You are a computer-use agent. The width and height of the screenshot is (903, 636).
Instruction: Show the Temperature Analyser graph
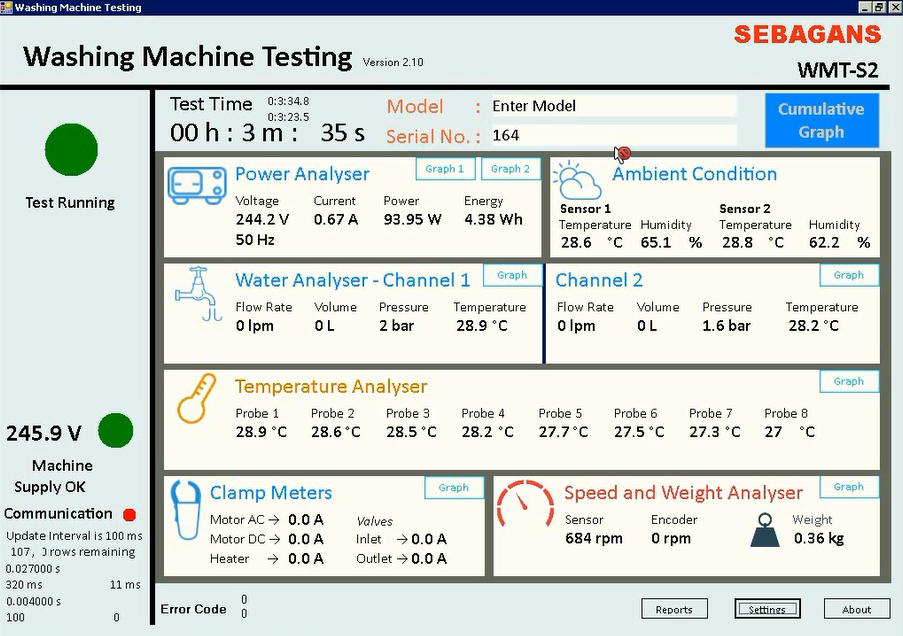pyautogui.click(x=848, y=381)
